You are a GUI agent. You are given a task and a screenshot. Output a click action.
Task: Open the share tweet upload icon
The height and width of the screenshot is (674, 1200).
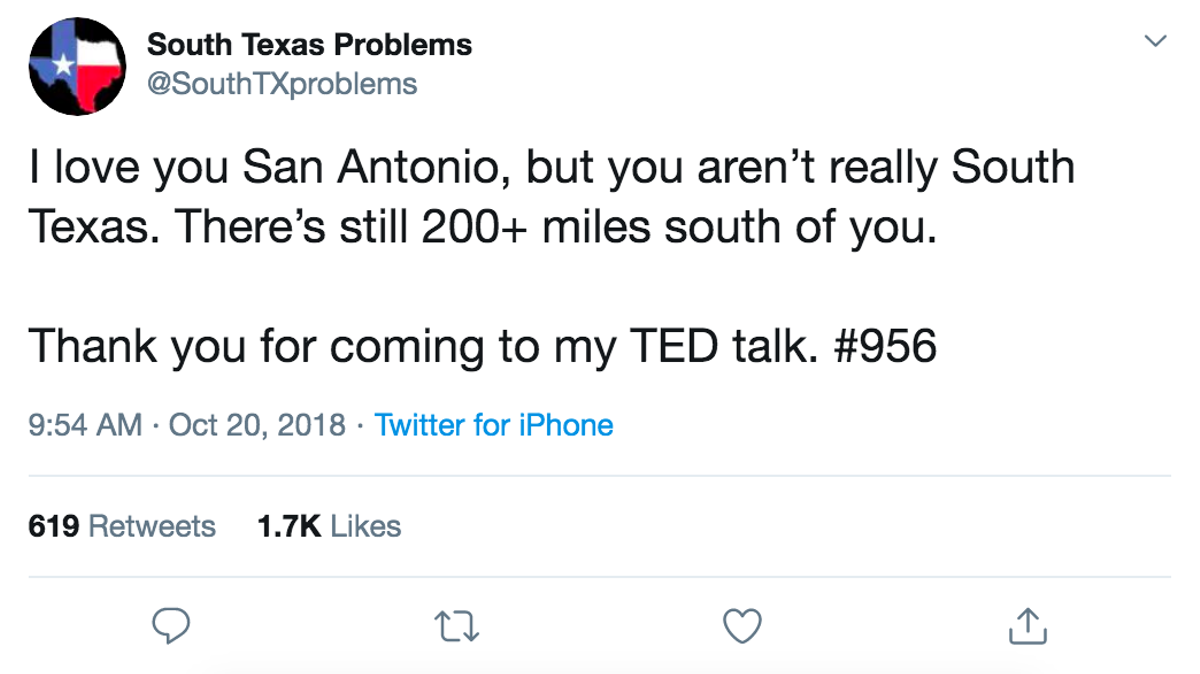(x=1027, y=626)
